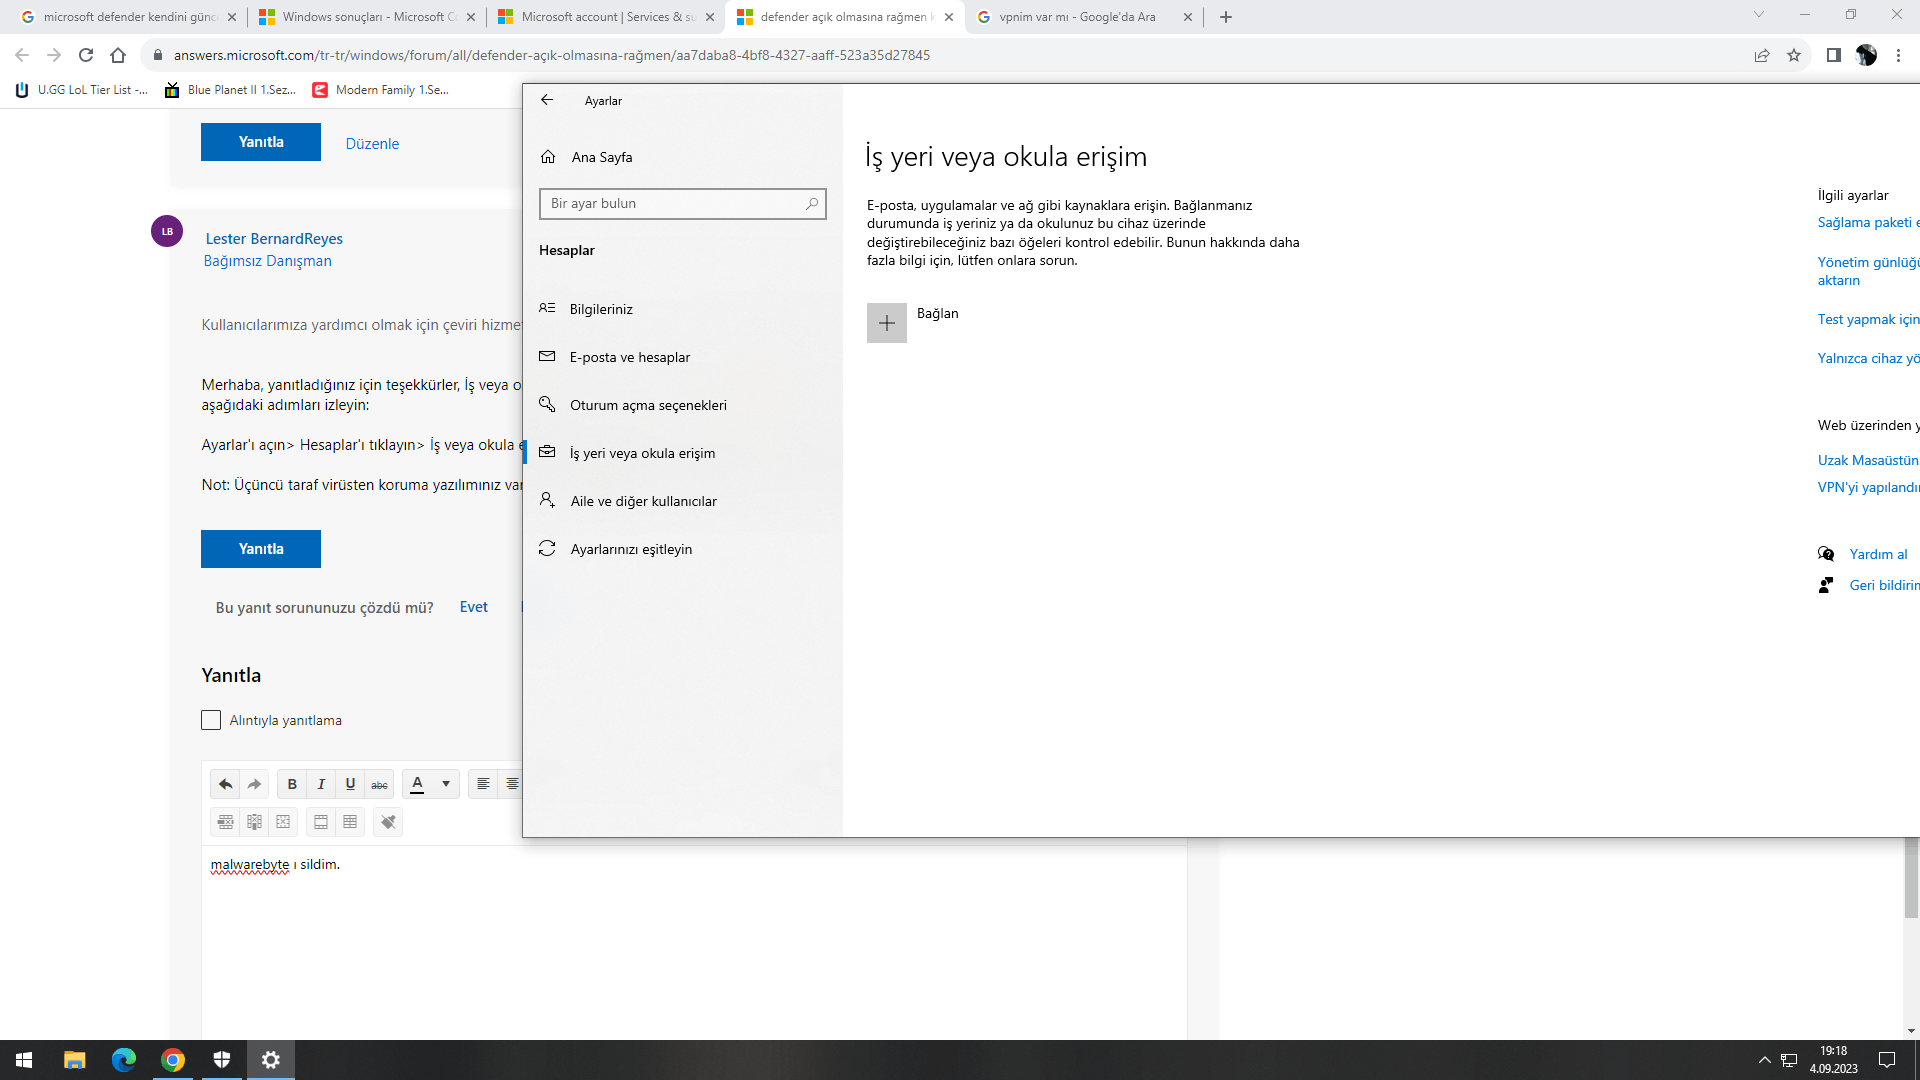This screenshot has height=1080, width=1920.
Task: Click the Düzenle link
Action: [372, 144]
